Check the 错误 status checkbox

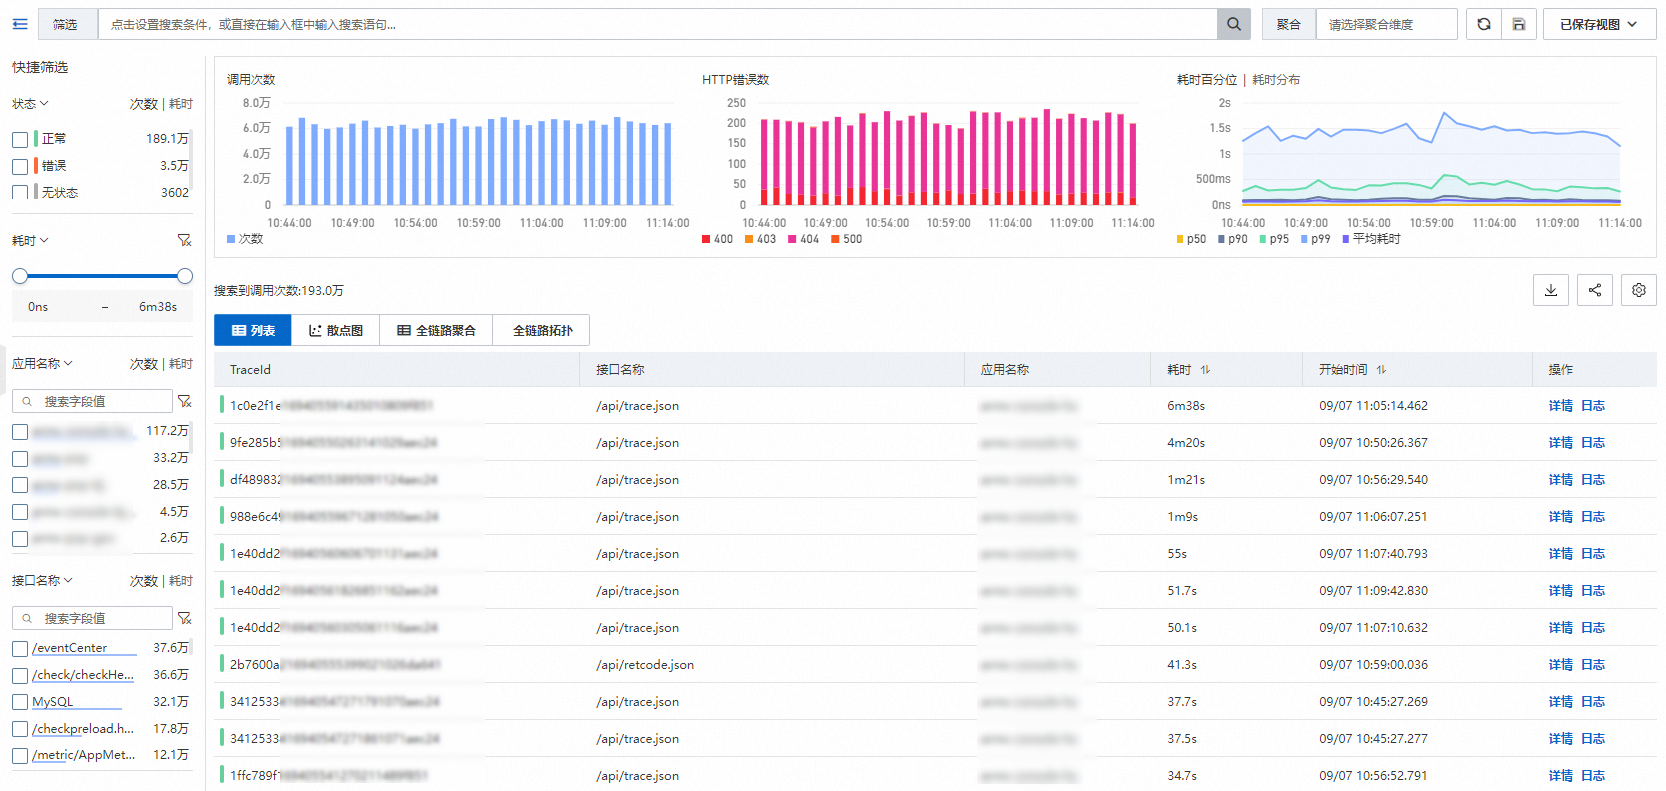point(20,166)
